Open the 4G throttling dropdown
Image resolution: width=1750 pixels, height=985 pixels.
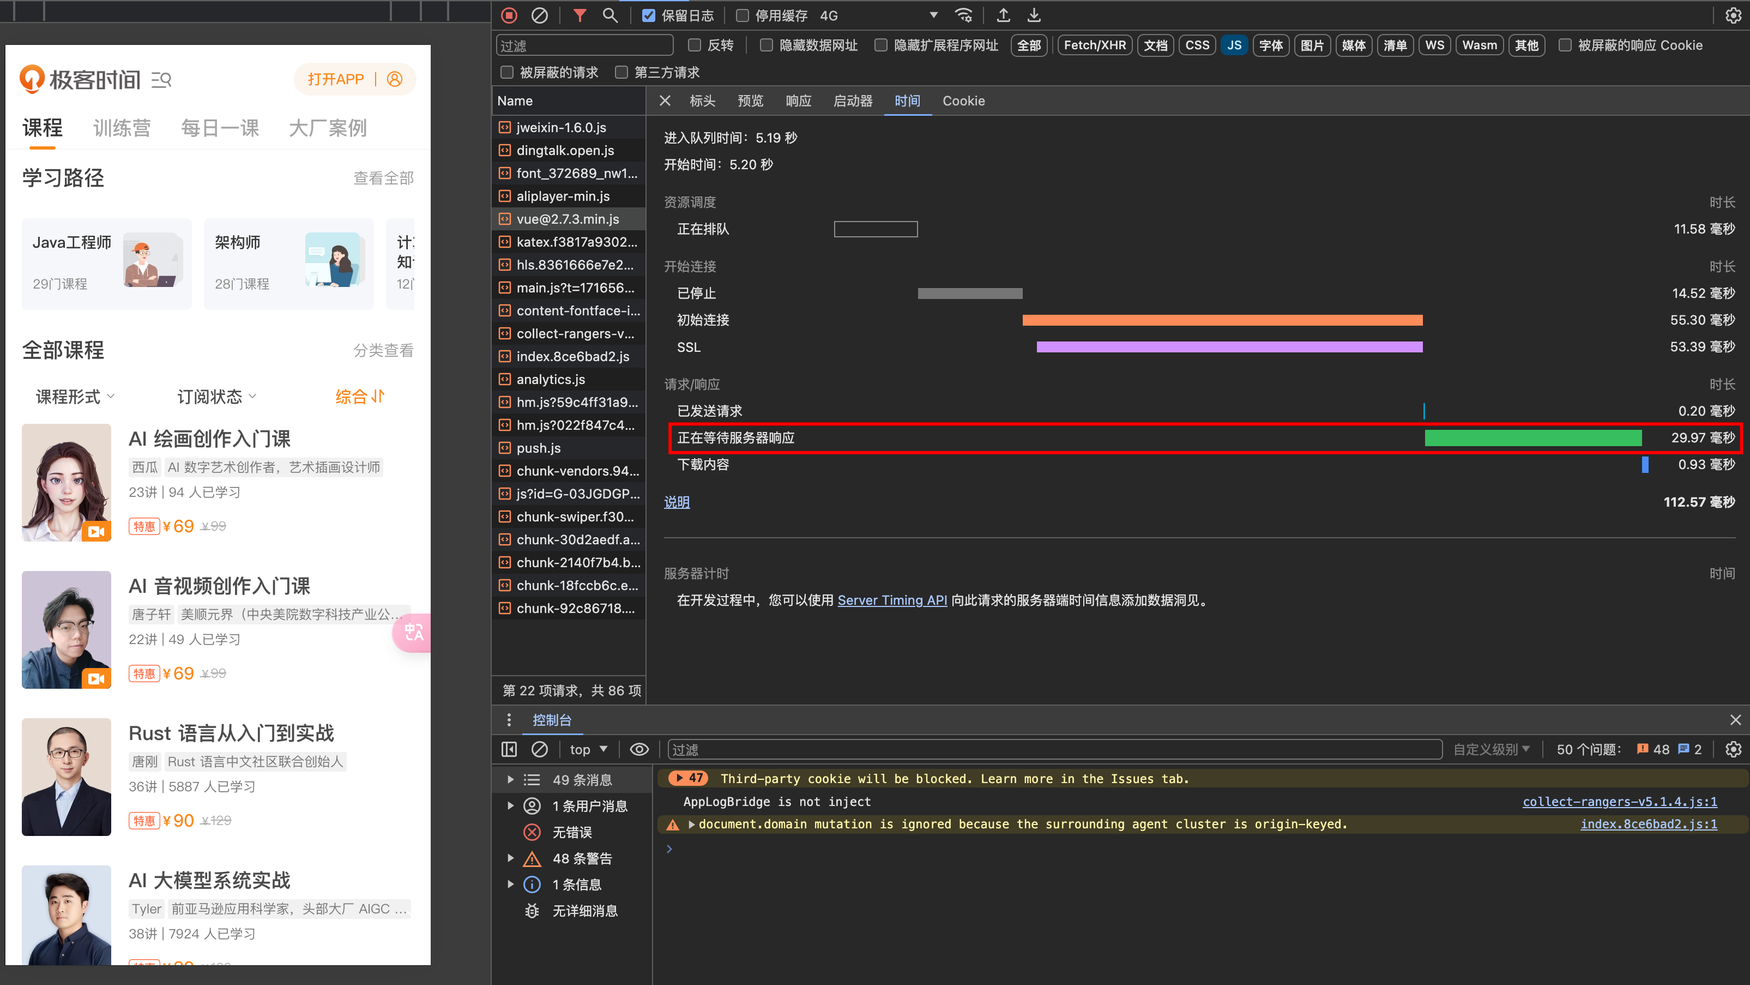click(x=878, y=16)
